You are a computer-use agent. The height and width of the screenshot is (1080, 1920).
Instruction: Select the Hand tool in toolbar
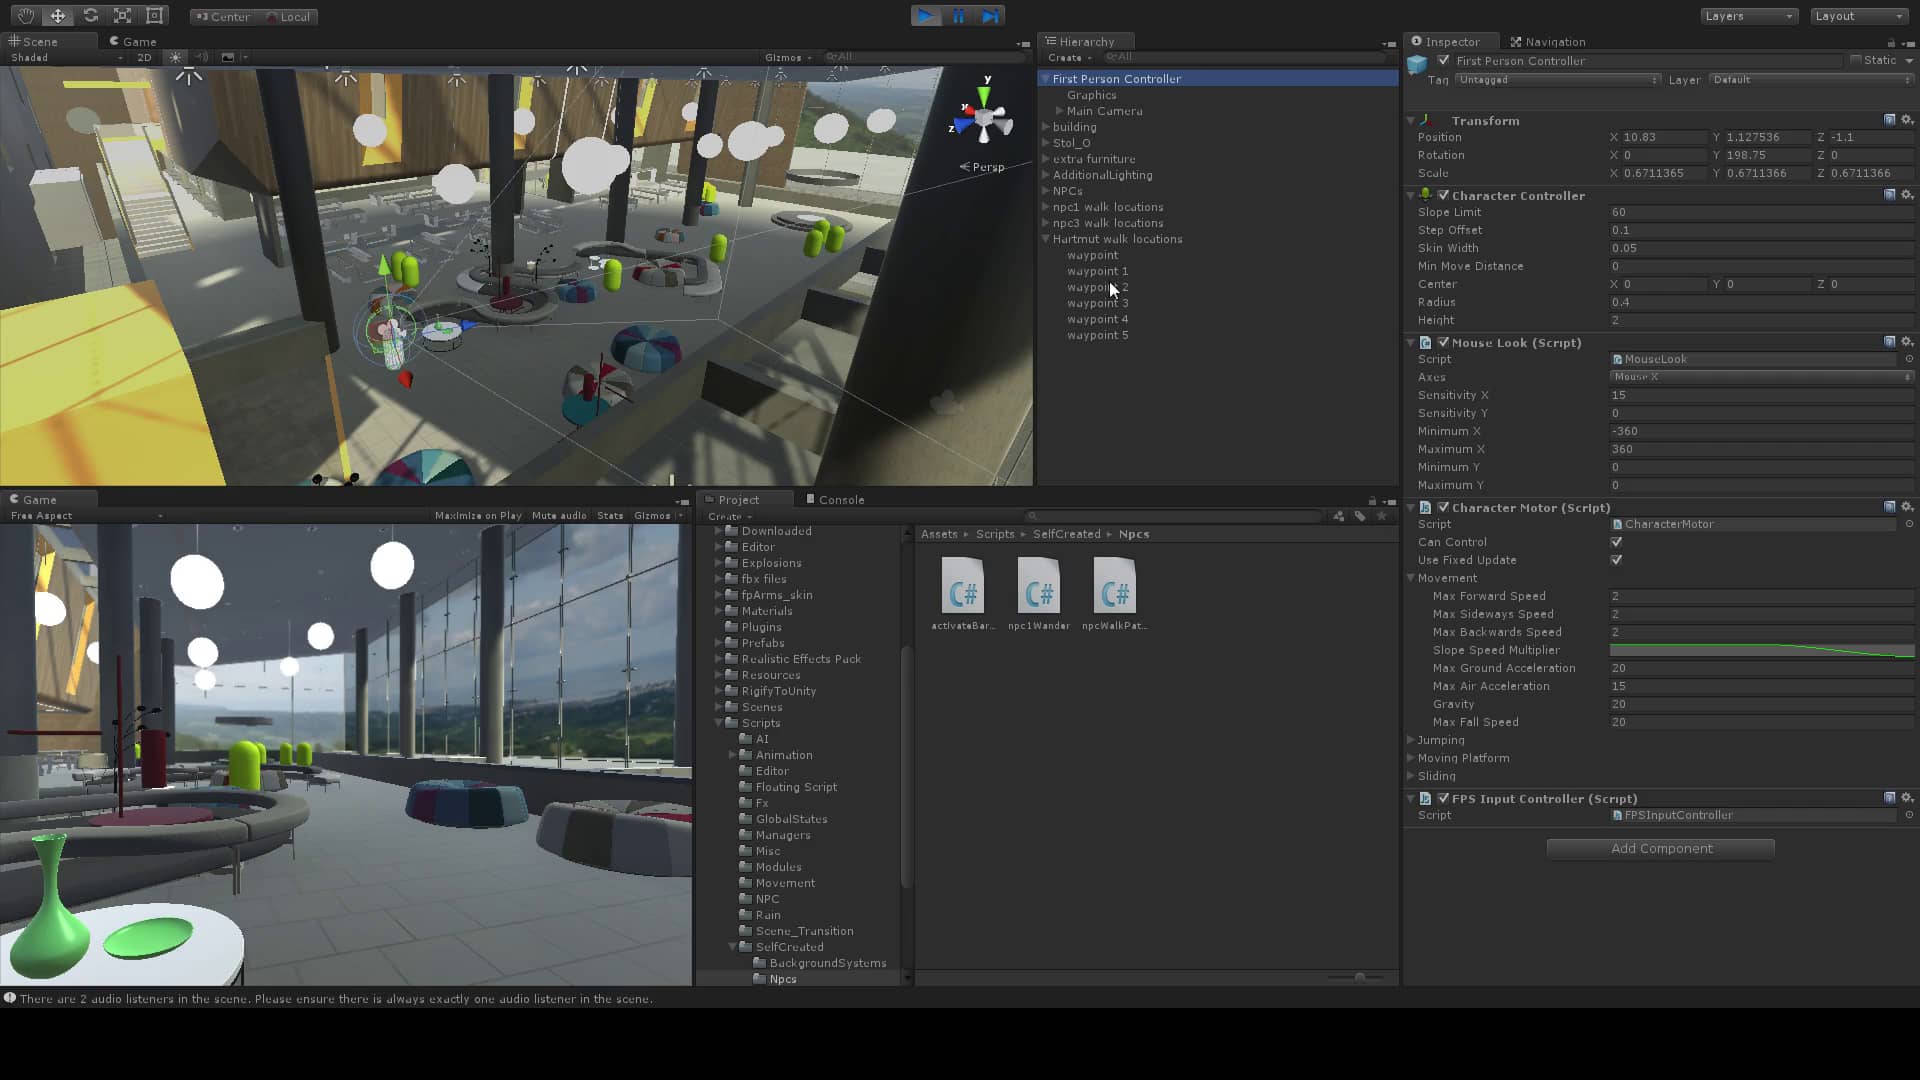[25, 15]
